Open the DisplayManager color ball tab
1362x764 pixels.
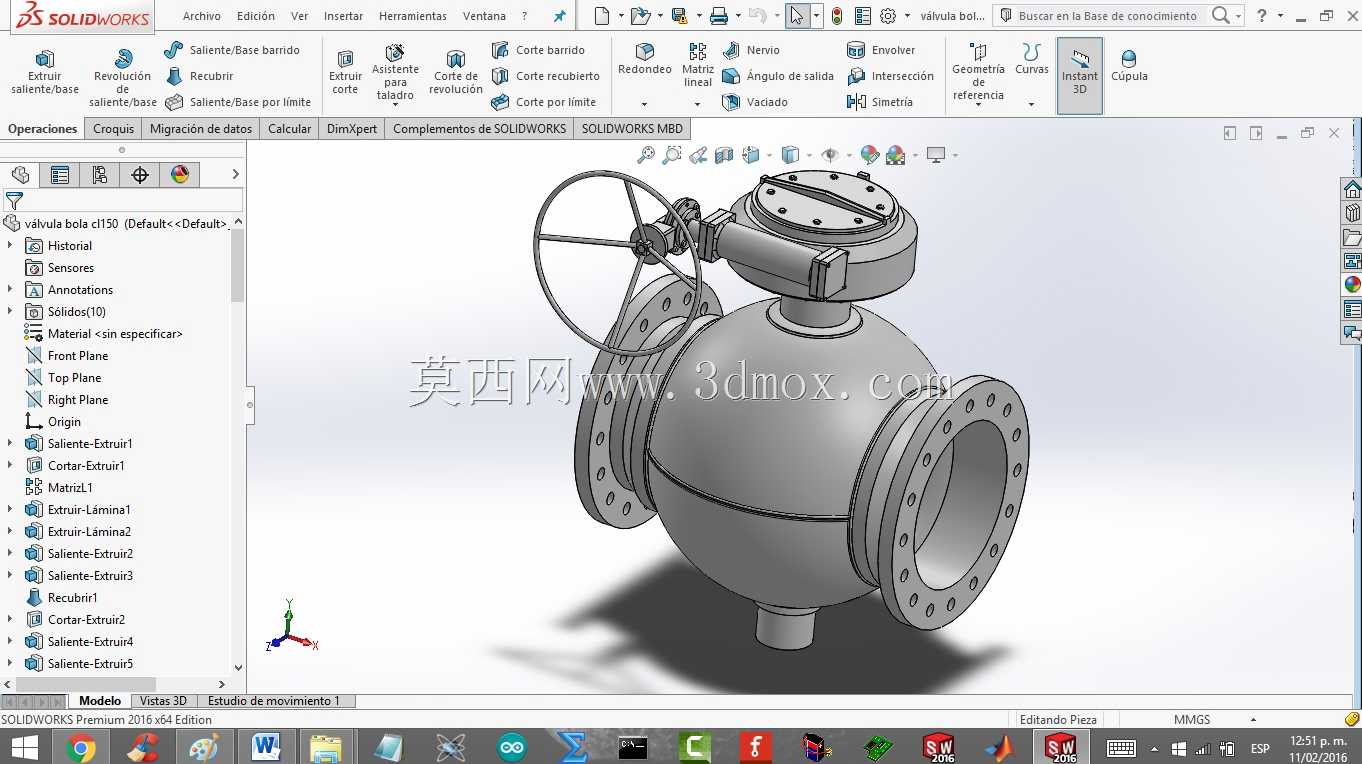coord(180,175)
